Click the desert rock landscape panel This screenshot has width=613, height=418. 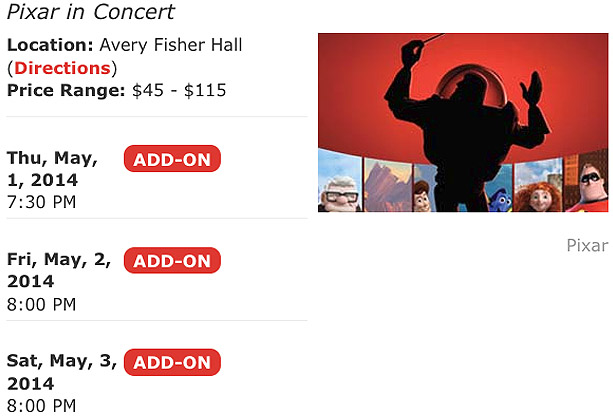pos(388,186)
